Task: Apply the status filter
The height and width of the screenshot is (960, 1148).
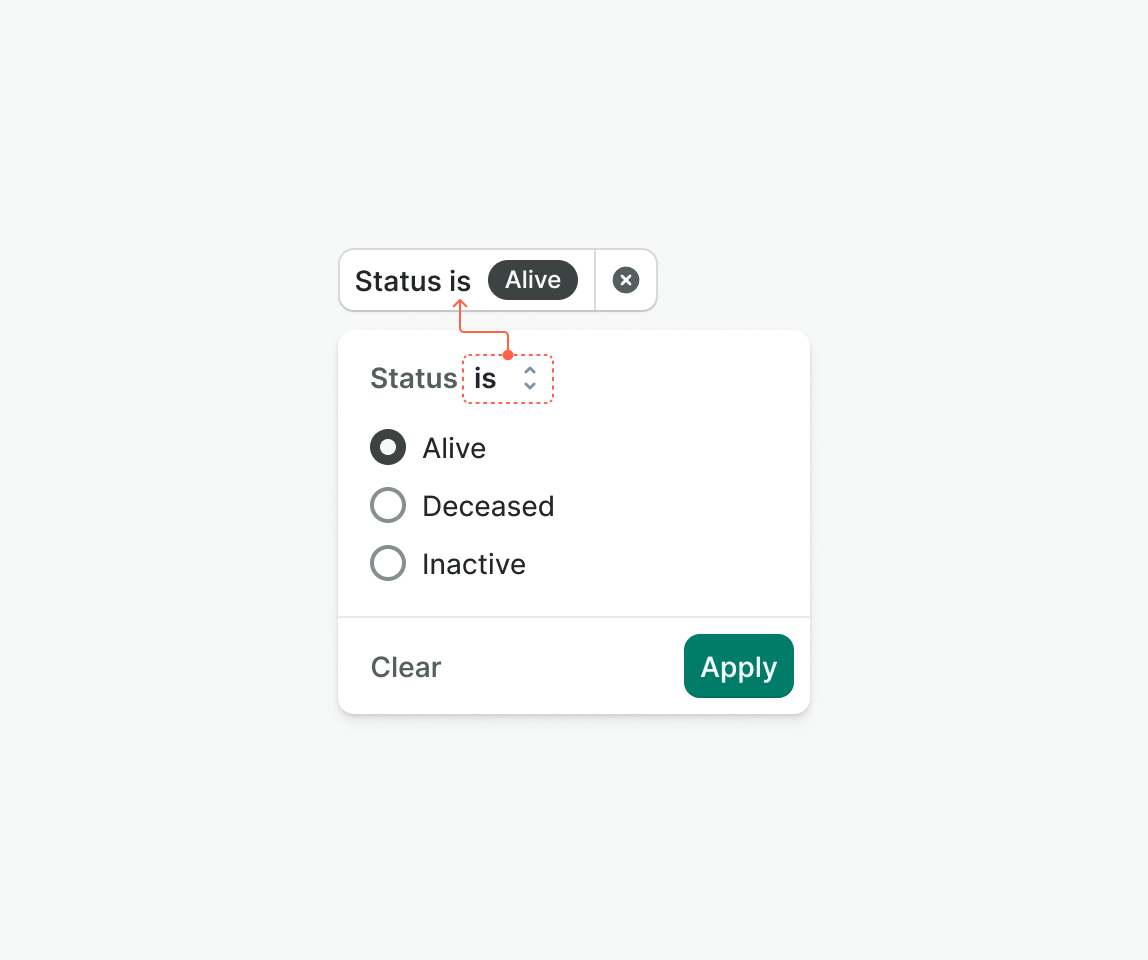Action: [x=738, y=666]
